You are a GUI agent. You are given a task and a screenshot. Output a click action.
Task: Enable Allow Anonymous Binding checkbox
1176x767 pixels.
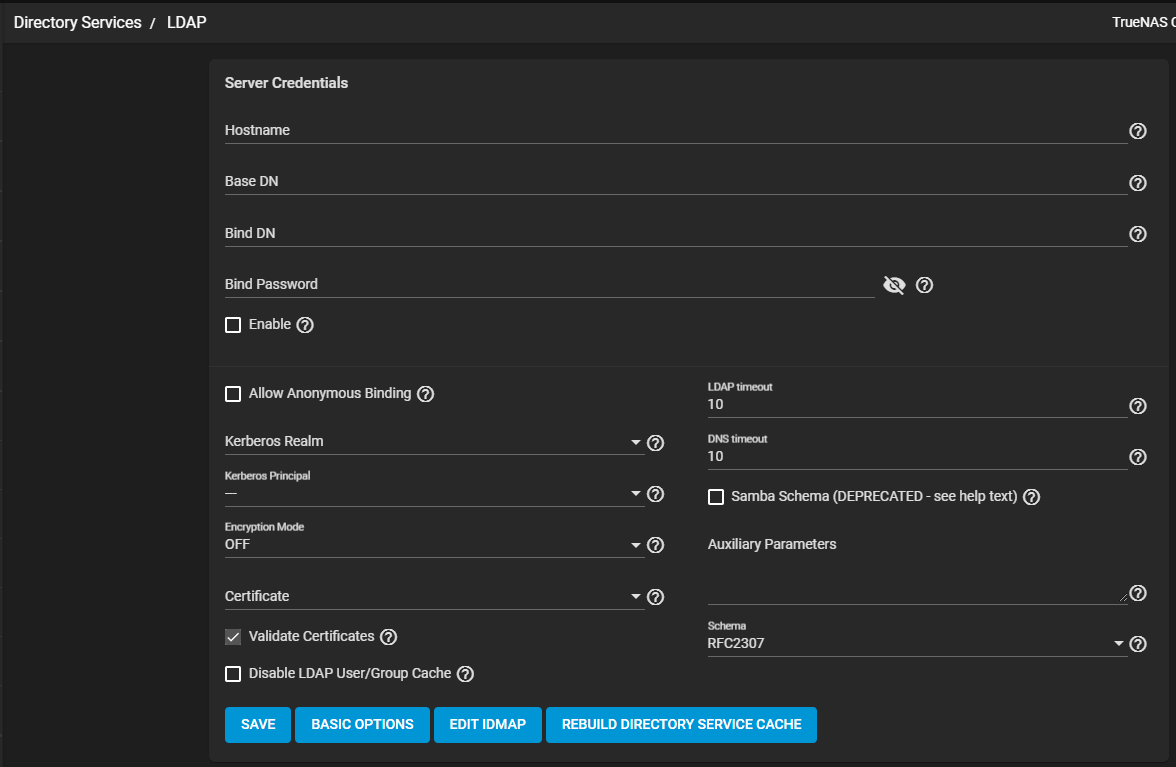pos(233,394)
